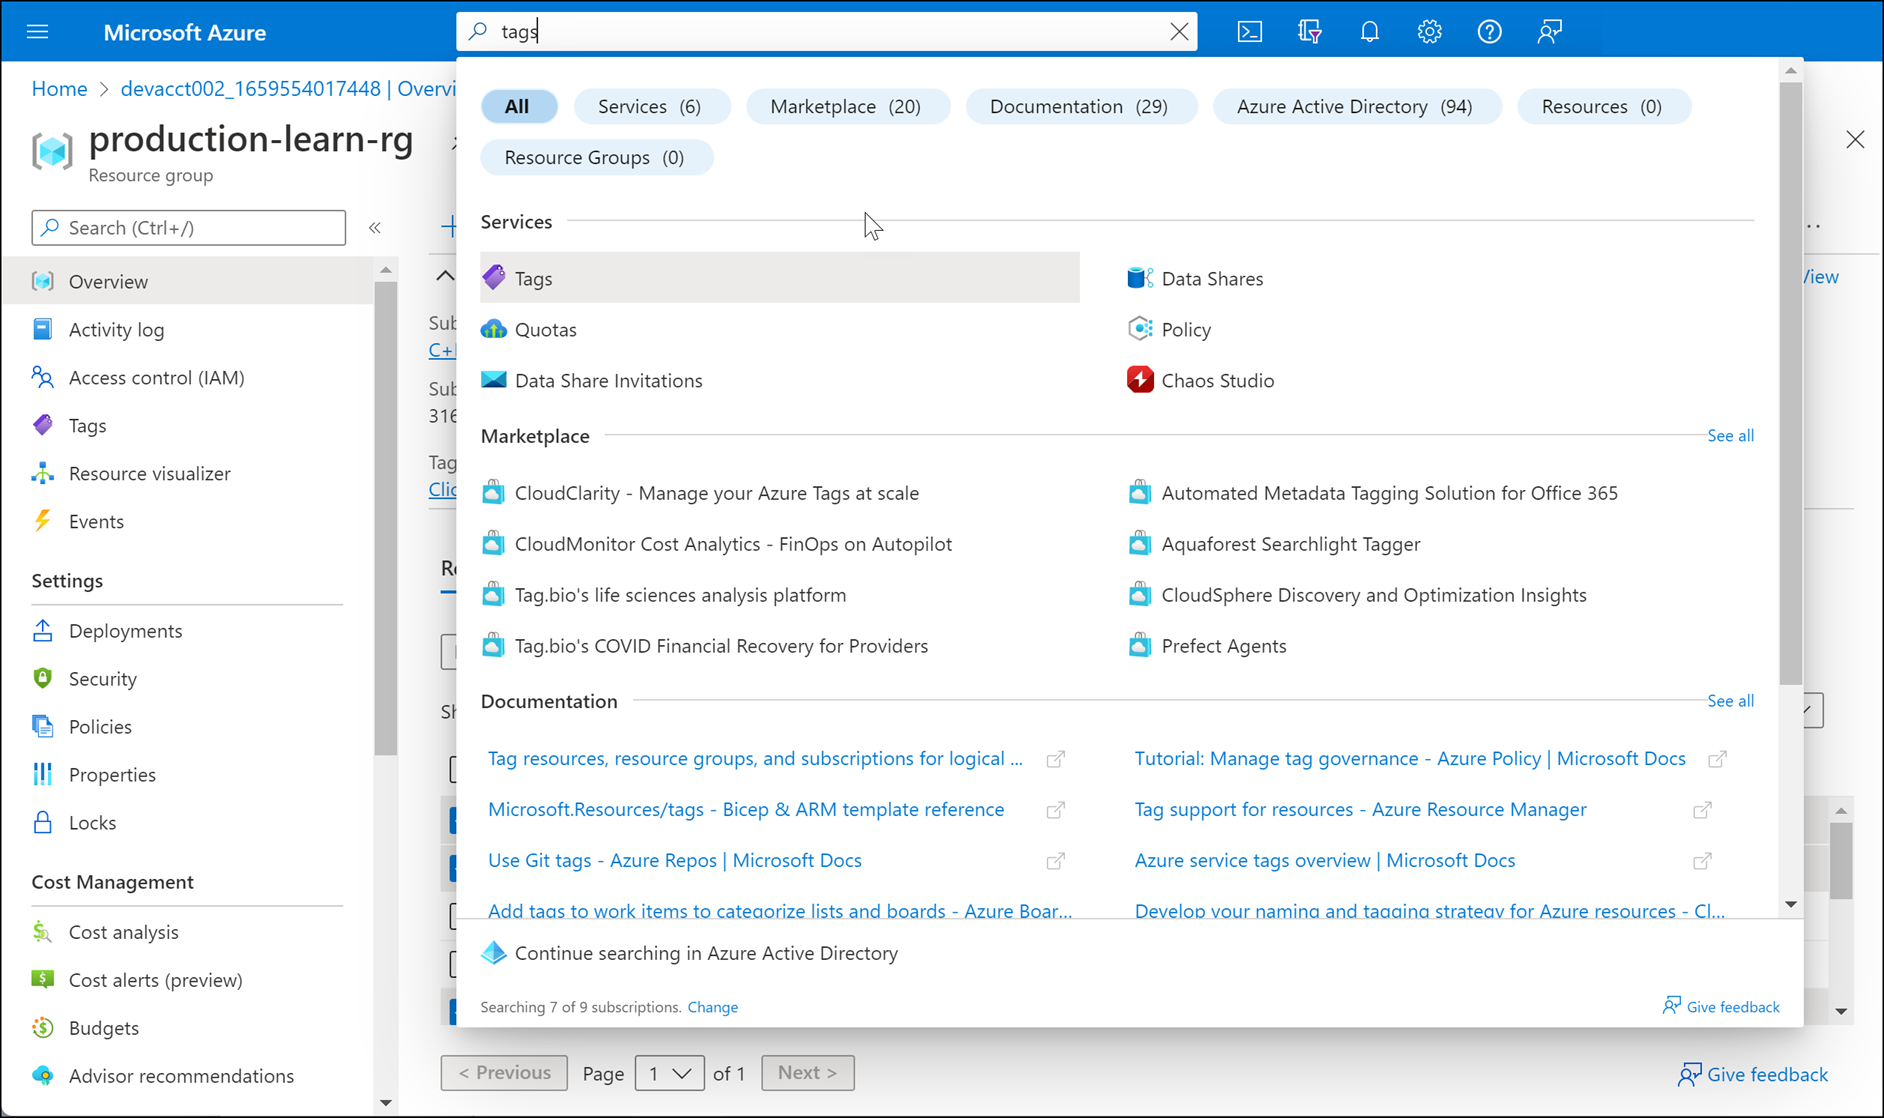Collapse the sidebar with double chevron

coord(375,228)
